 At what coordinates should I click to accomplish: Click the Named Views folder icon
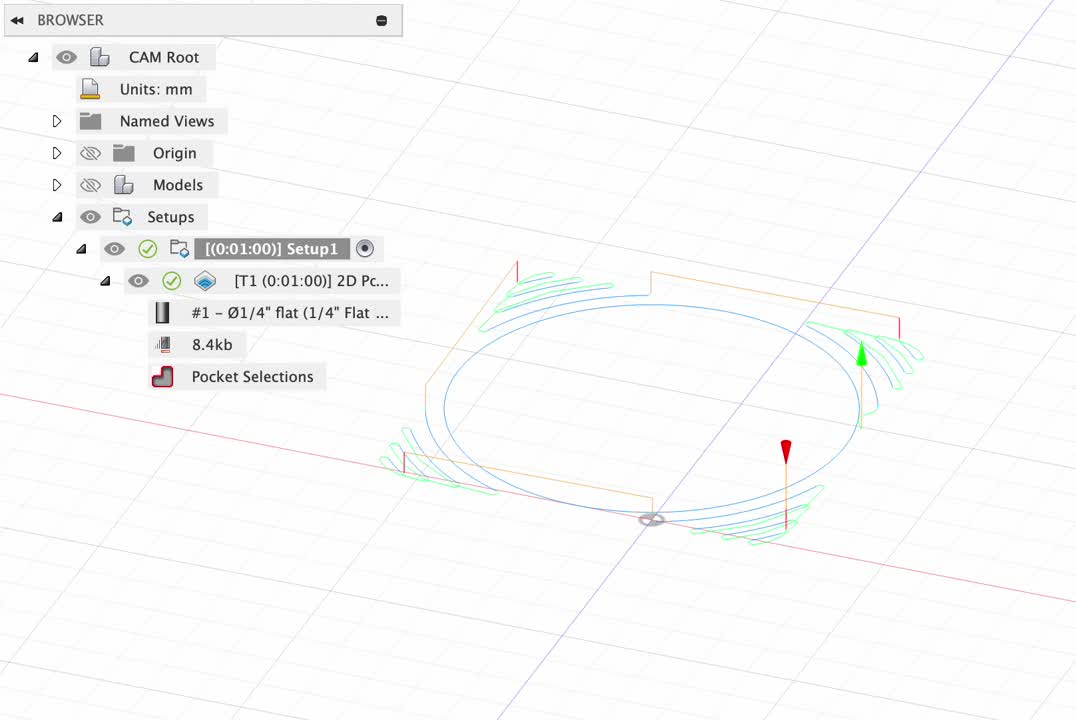tap(90, 121)
